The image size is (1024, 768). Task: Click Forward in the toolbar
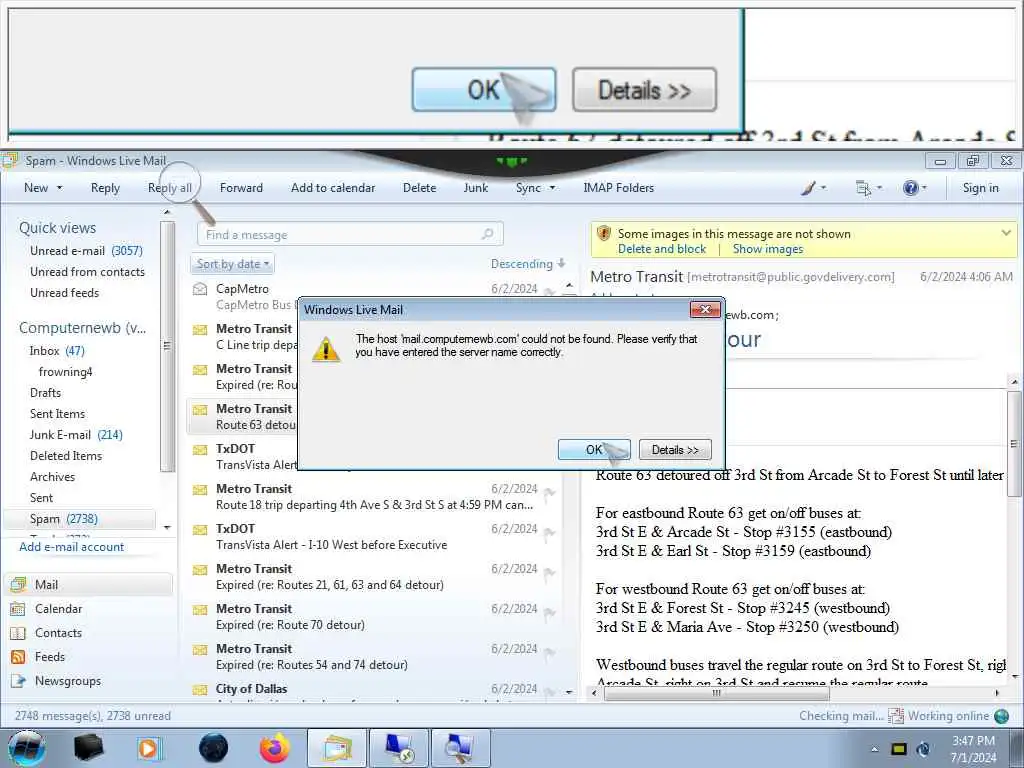coord(241,188)
